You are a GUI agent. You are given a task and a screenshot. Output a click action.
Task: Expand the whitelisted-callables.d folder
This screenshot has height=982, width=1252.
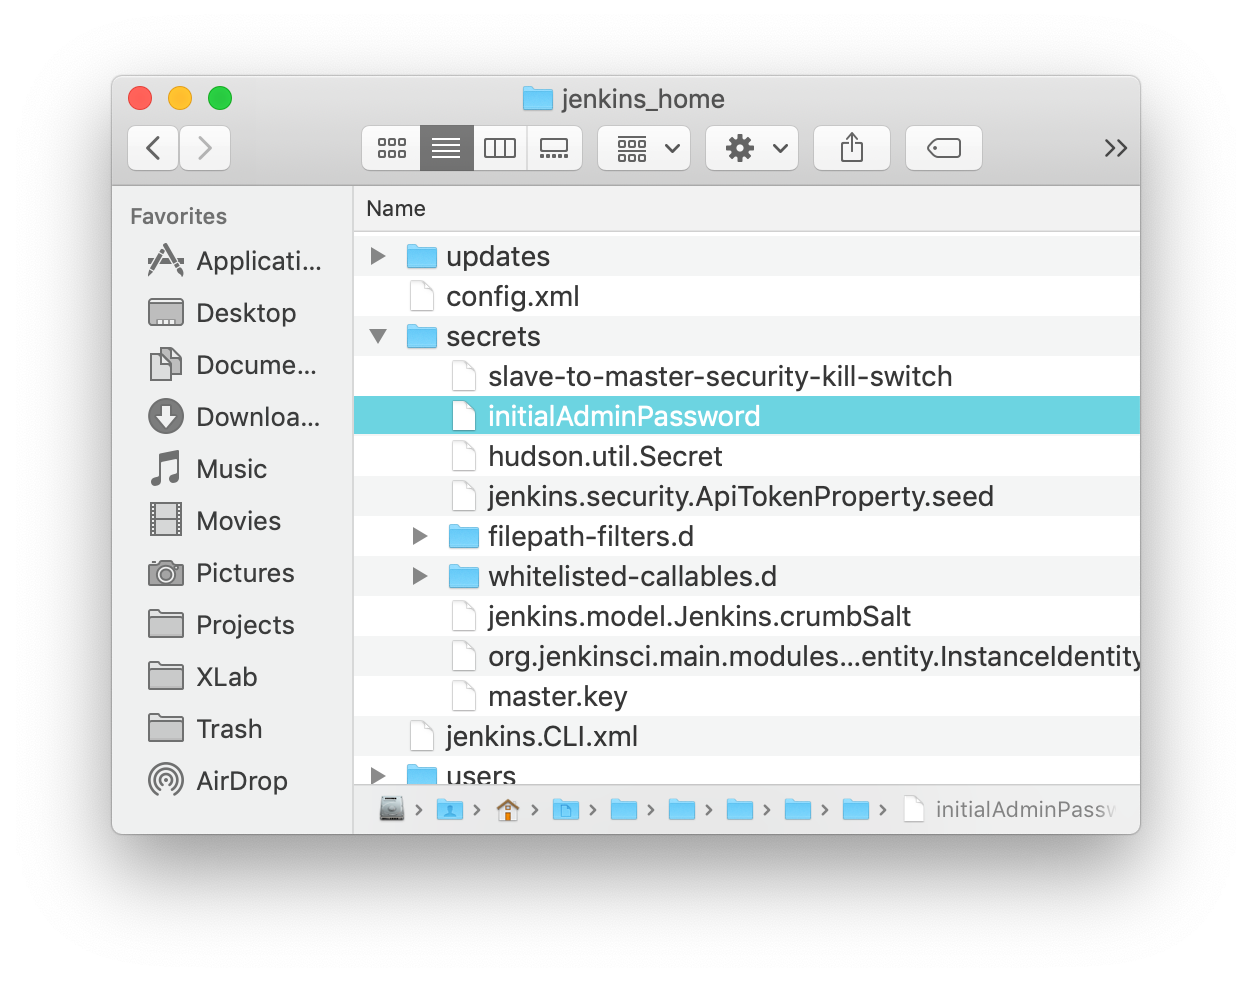pos(420,576)
